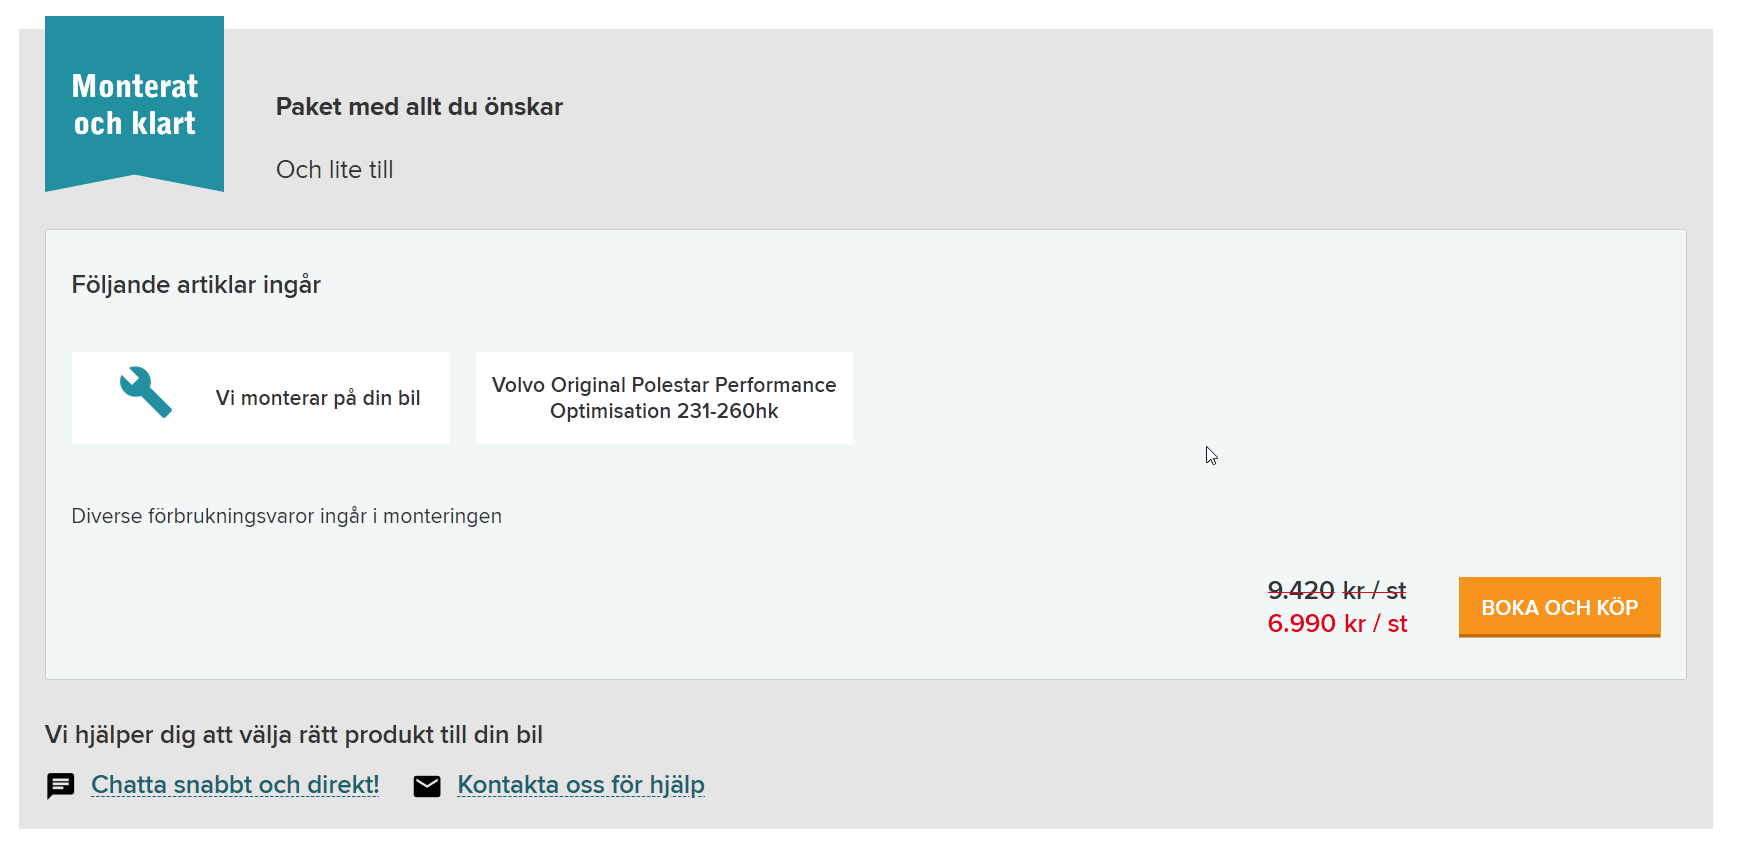Click the 'kr / st' unit beside 6.990
The width and height of the screenshot is (1739, 846).
[x=1376, y=623]
